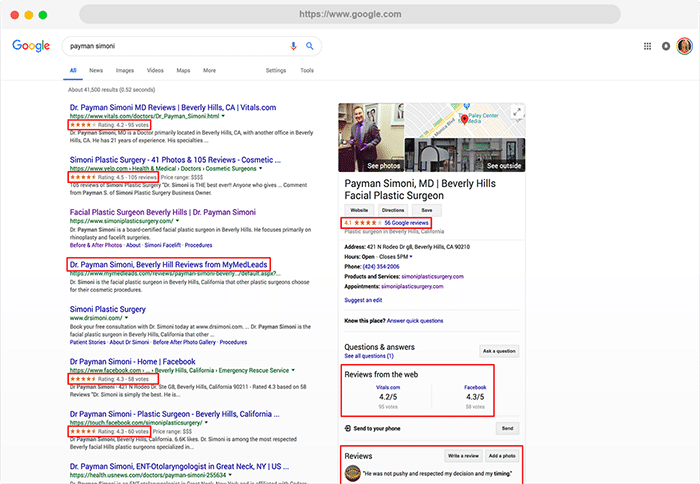Image resolution: width=700 pixels, height=484 pixels.
Task: Expand the hours dropdown next to Closes 5PM
Action: point(411,257)
